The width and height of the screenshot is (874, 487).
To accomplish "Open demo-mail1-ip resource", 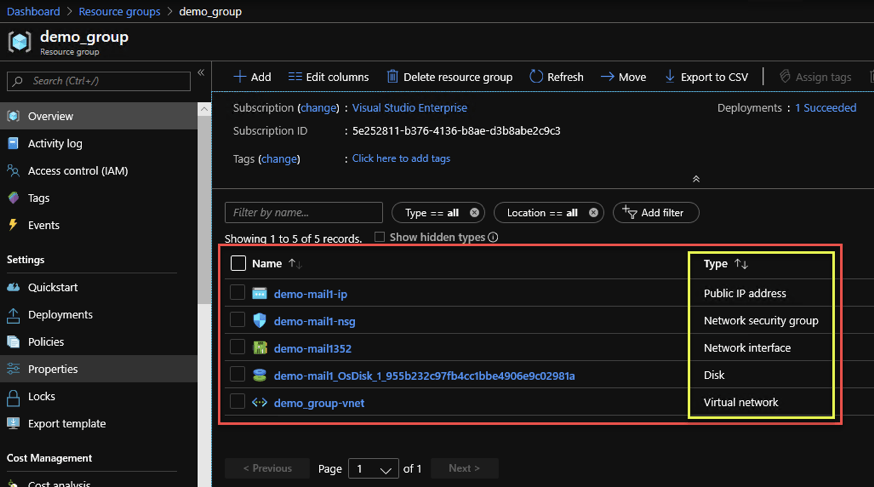I will [x=310, y=294].
